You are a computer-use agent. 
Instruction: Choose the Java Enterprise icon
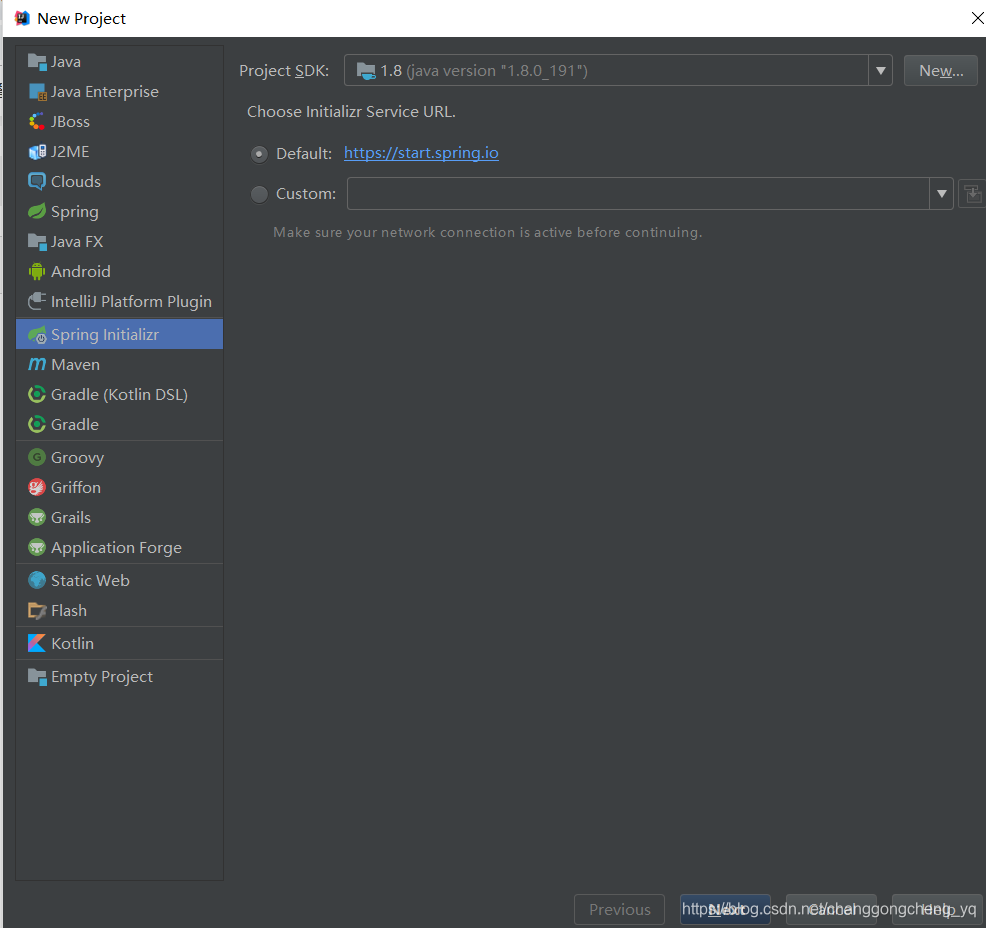point(37,92)
